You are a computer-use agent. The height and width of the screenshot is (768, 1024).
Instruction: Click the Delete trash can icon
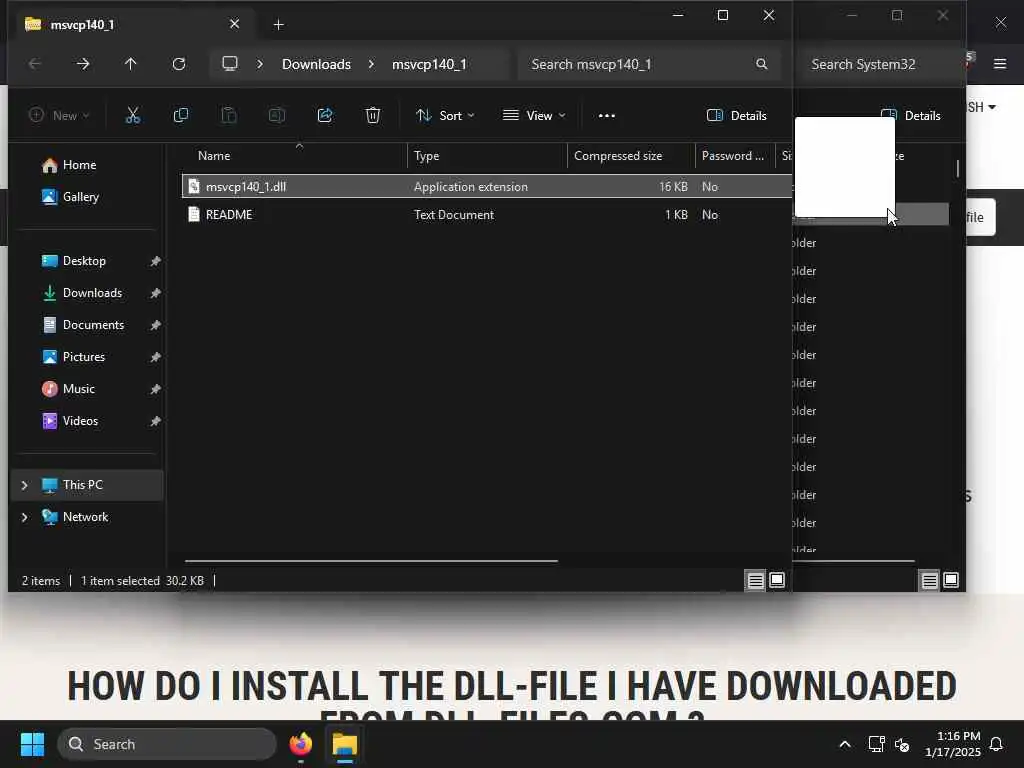click(x=373, y=116)
